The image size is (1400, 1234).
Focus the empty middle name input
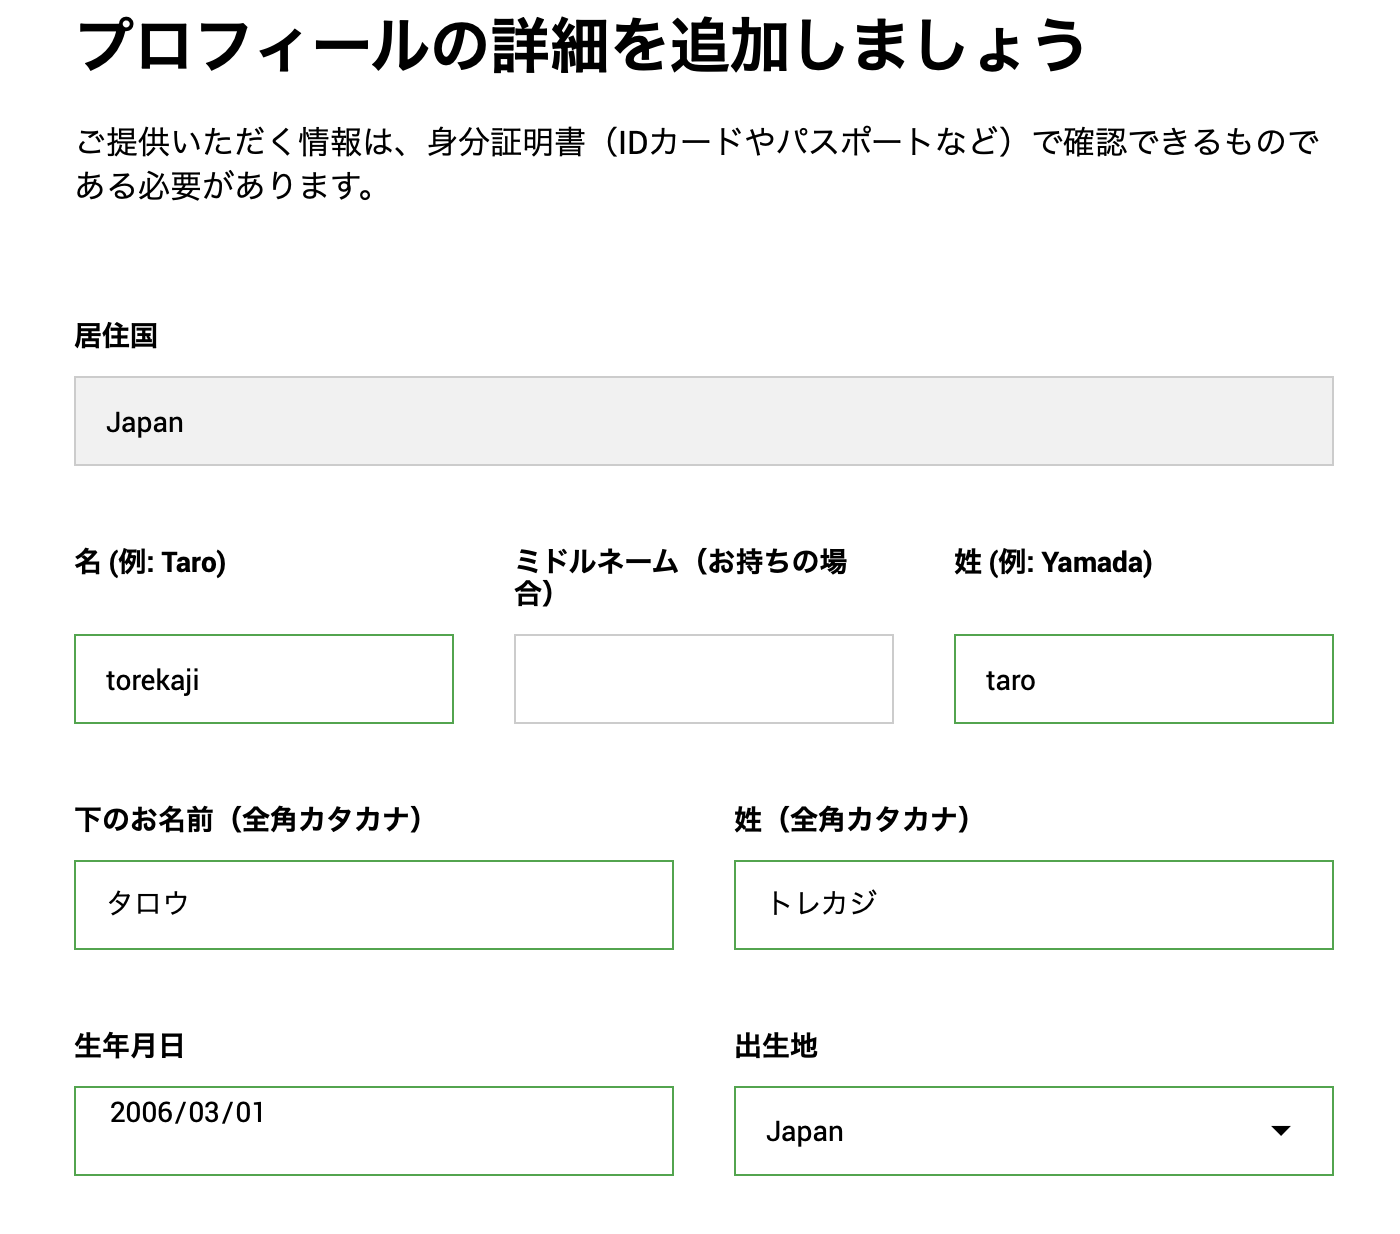(x=703, y=679)
